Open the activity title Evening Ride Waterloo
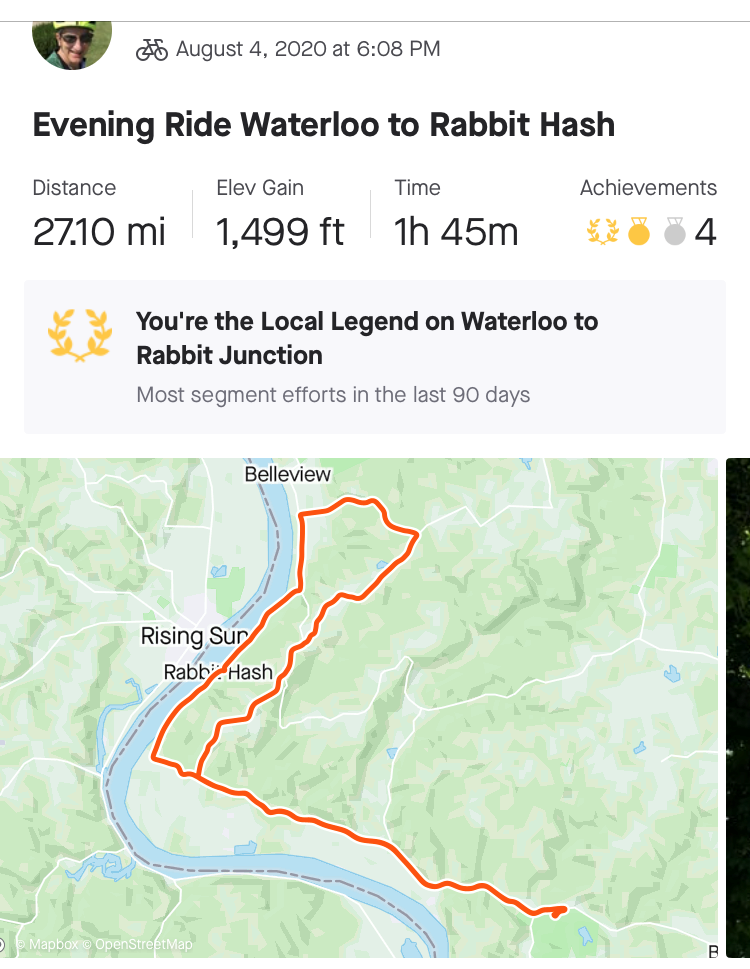 323,125
